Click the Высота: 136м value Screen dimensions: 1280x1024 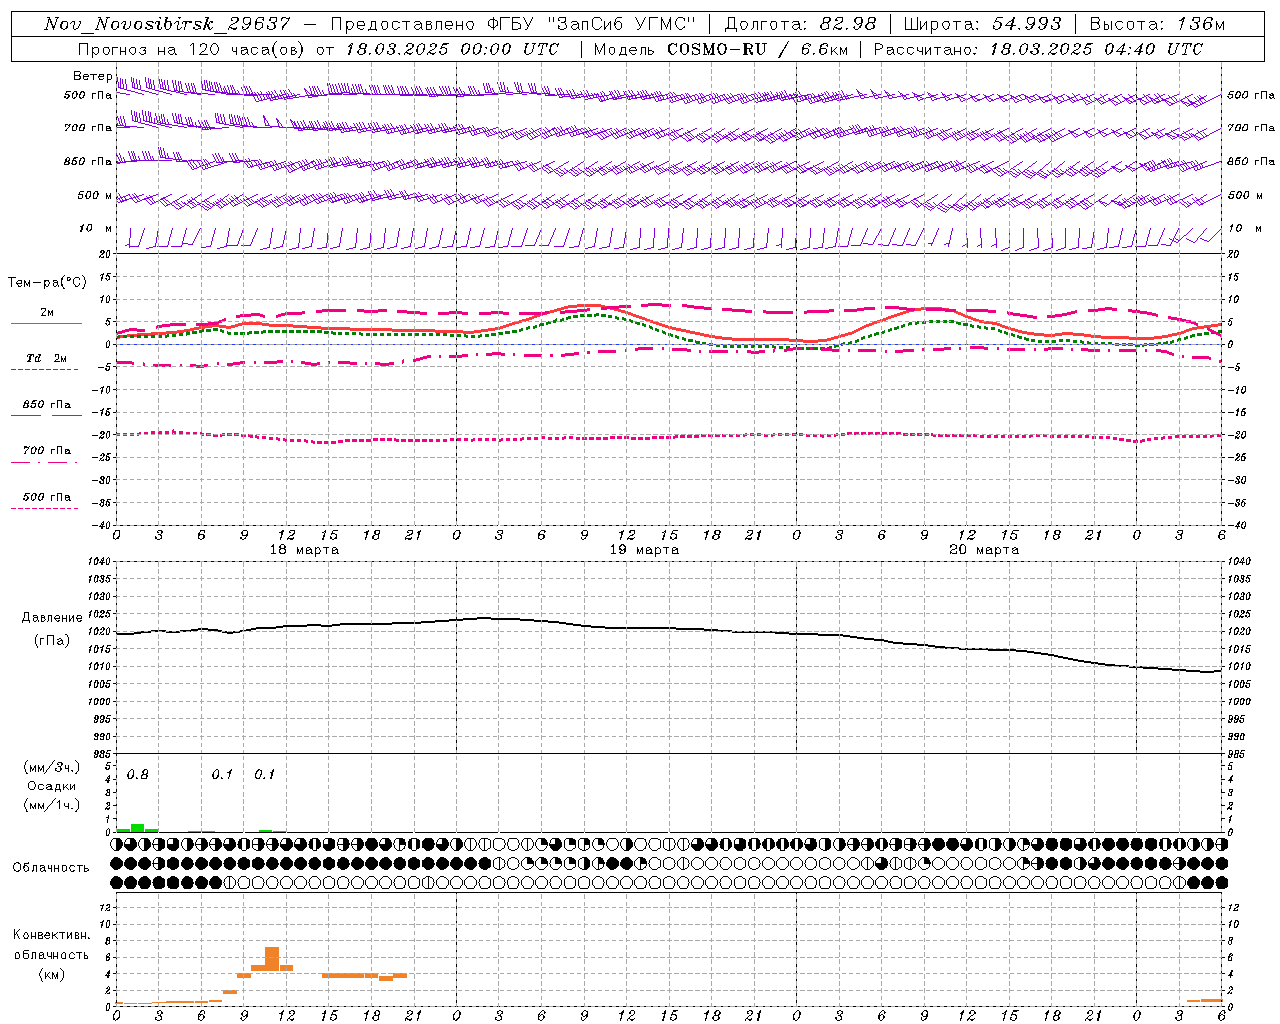(1157, 24)
